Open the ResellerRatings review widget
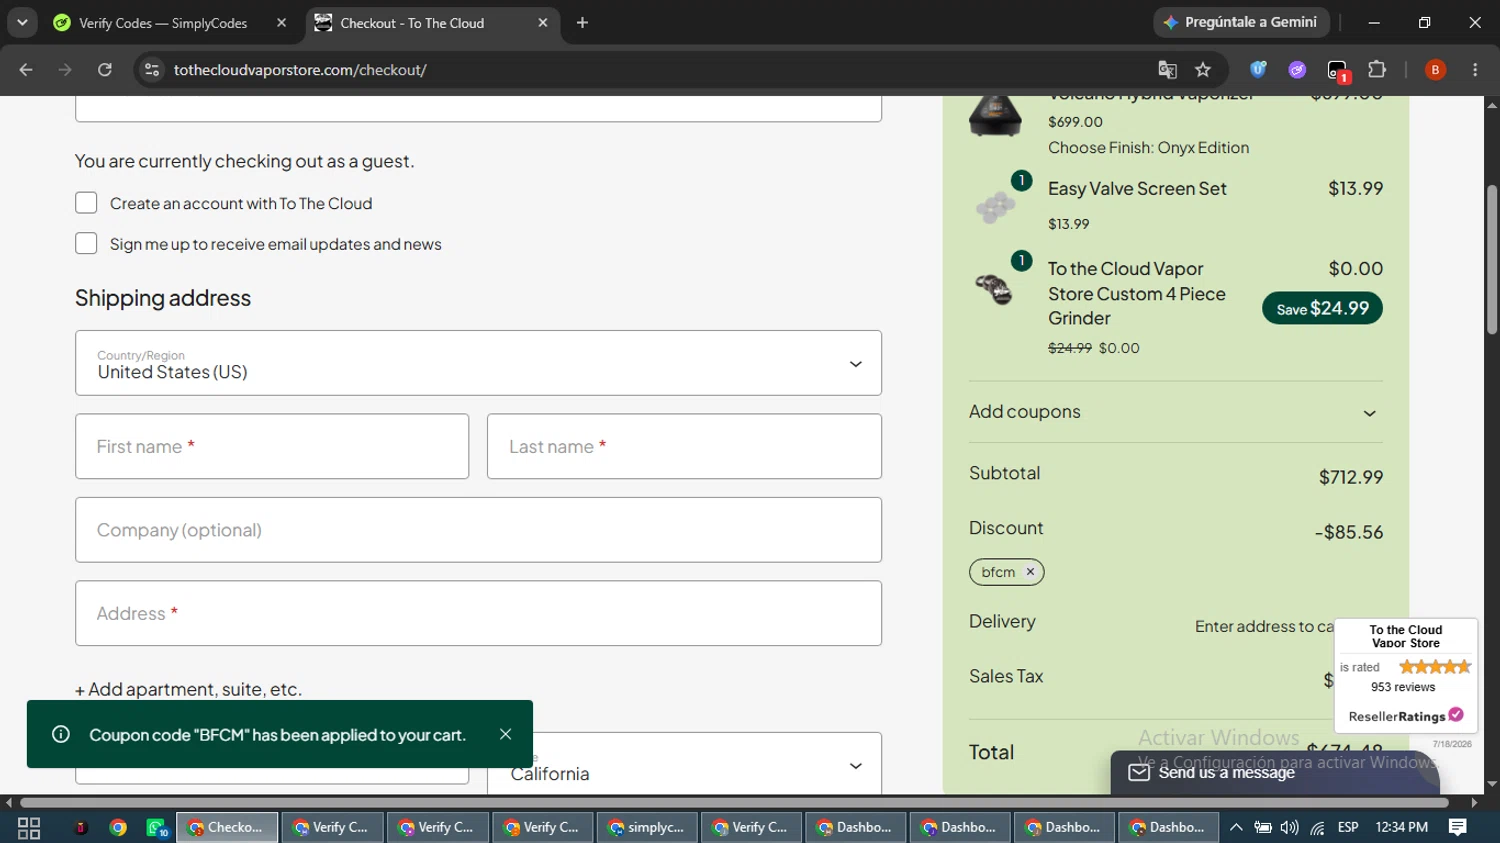 coord(1406,675)
